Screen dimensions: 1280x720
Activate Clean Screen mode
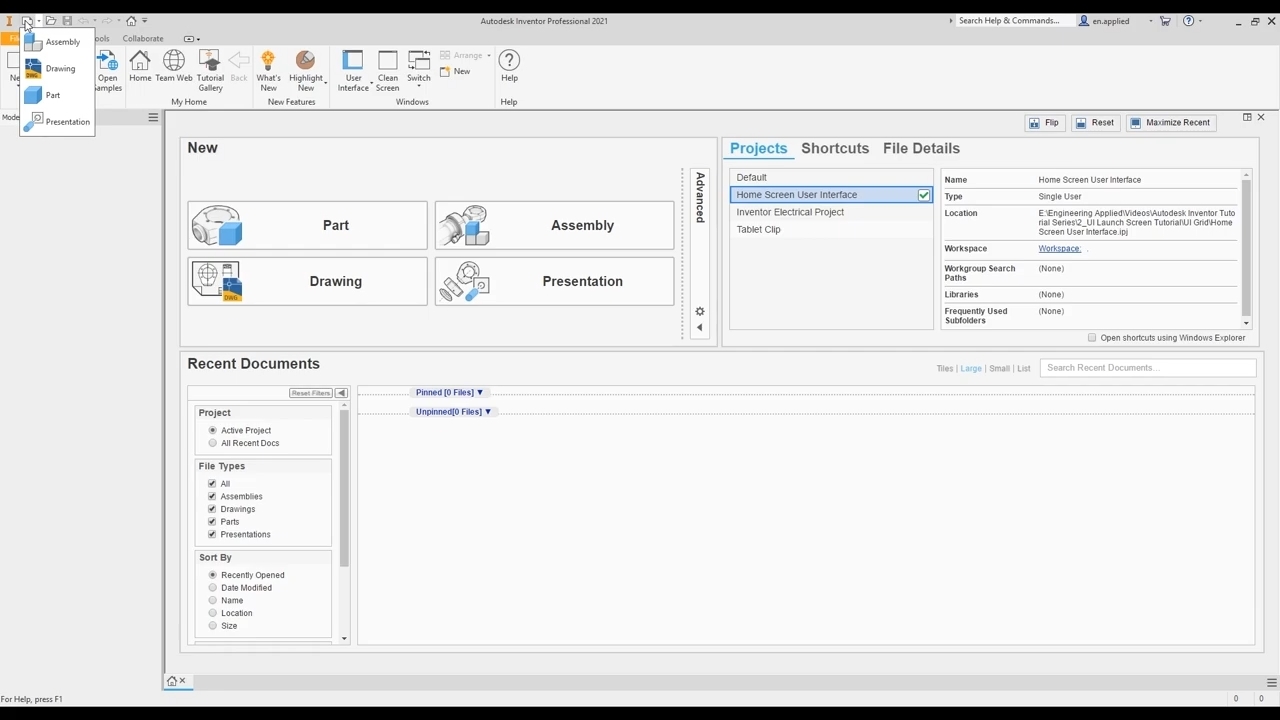[388, 71]
